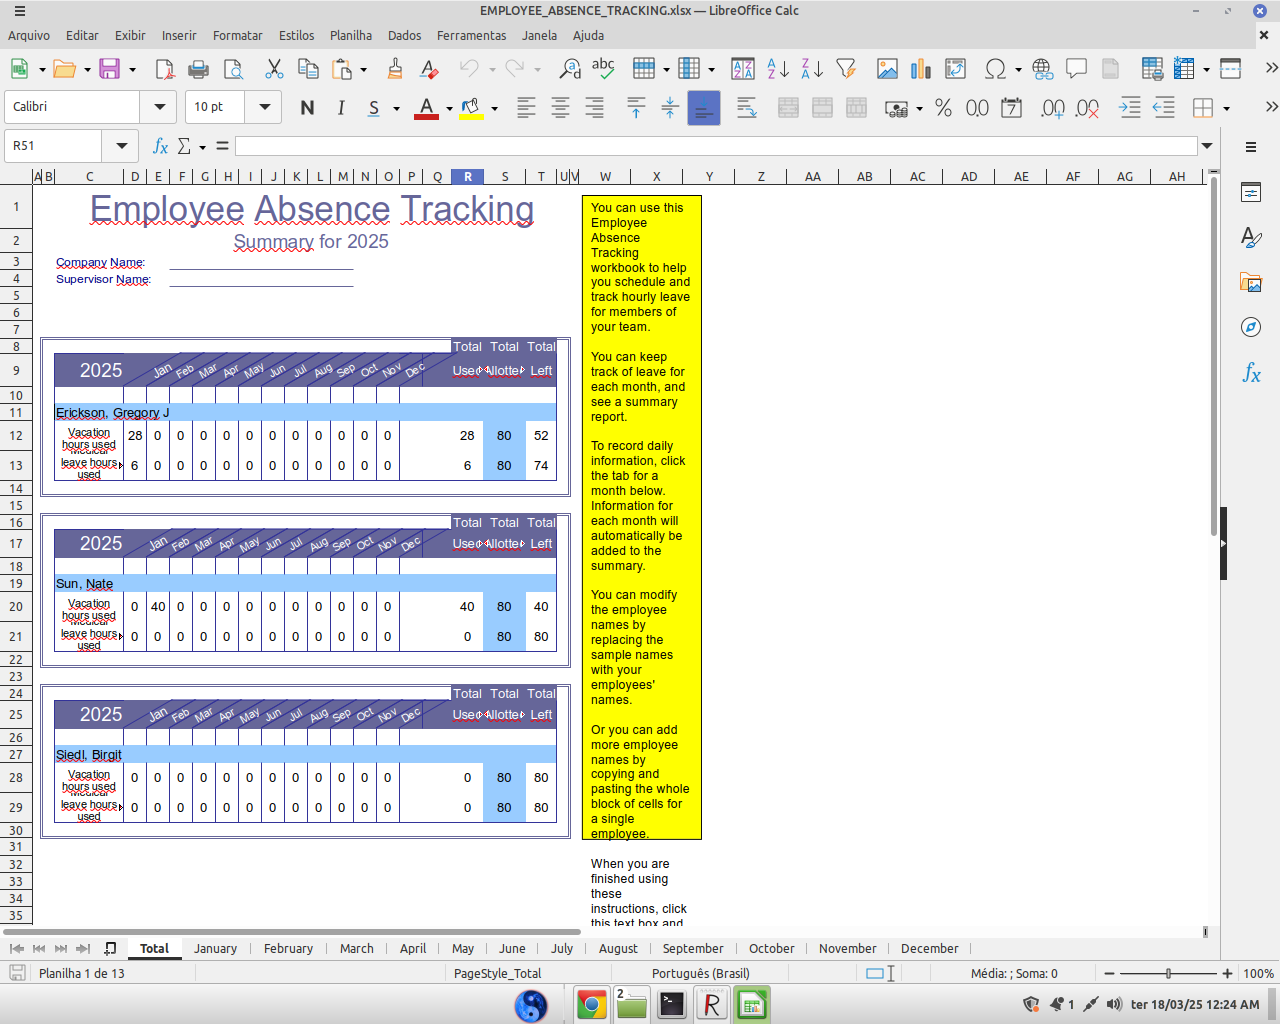Open the Spelling check tool
The width and height of the screenshot is (1280, 1024).
pos(603,69)
